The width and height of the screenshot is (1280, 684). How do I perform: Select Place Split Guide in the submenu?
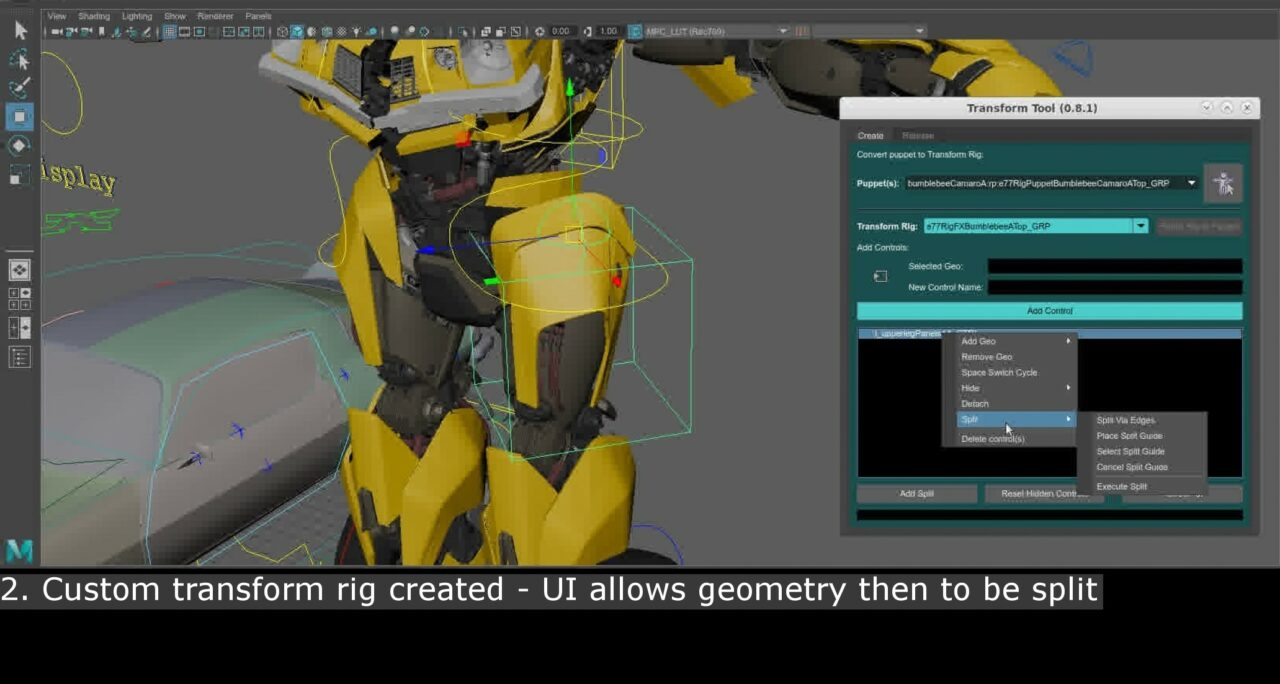click(1142, 436)
